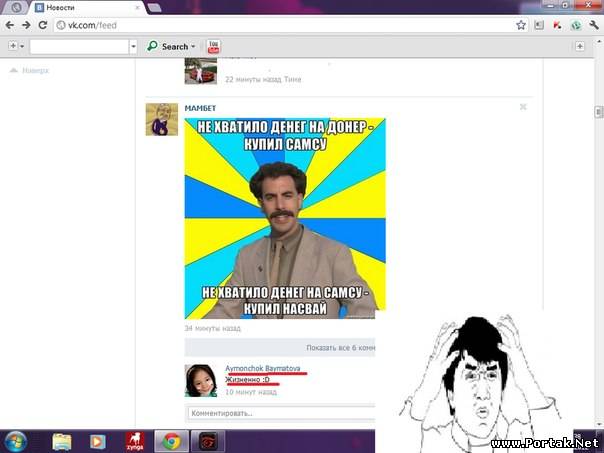Expand the toolbar search box dropdown
This screenshot has height=453, width=604.
pos(133,47)
